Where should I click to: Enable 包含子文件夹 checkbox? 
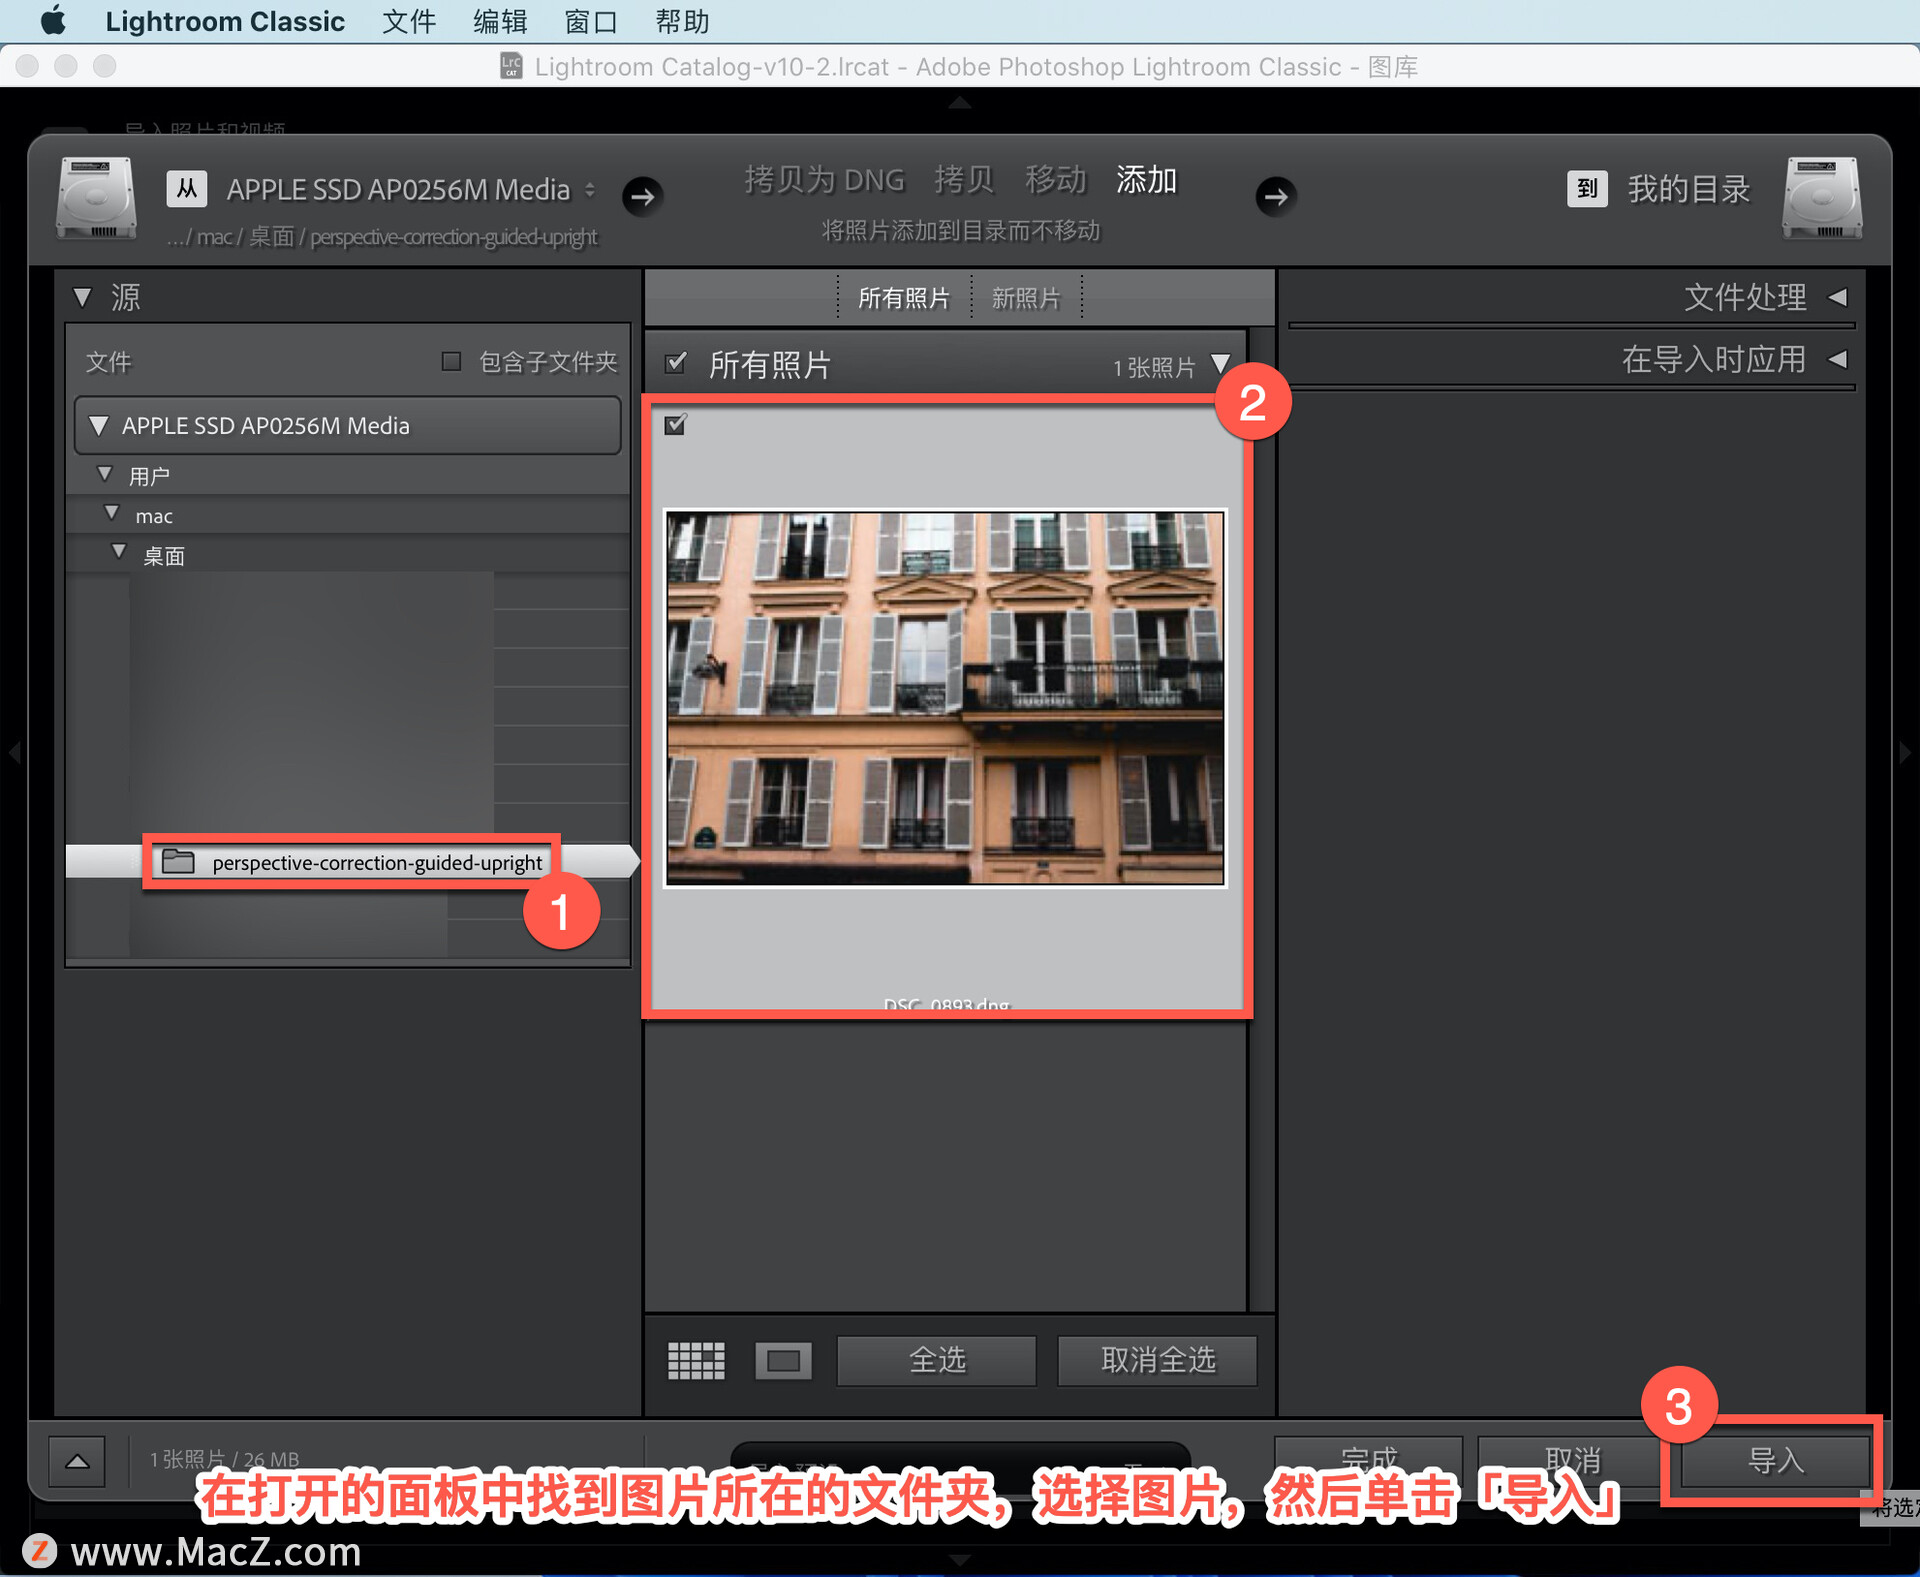pos(451,361)
